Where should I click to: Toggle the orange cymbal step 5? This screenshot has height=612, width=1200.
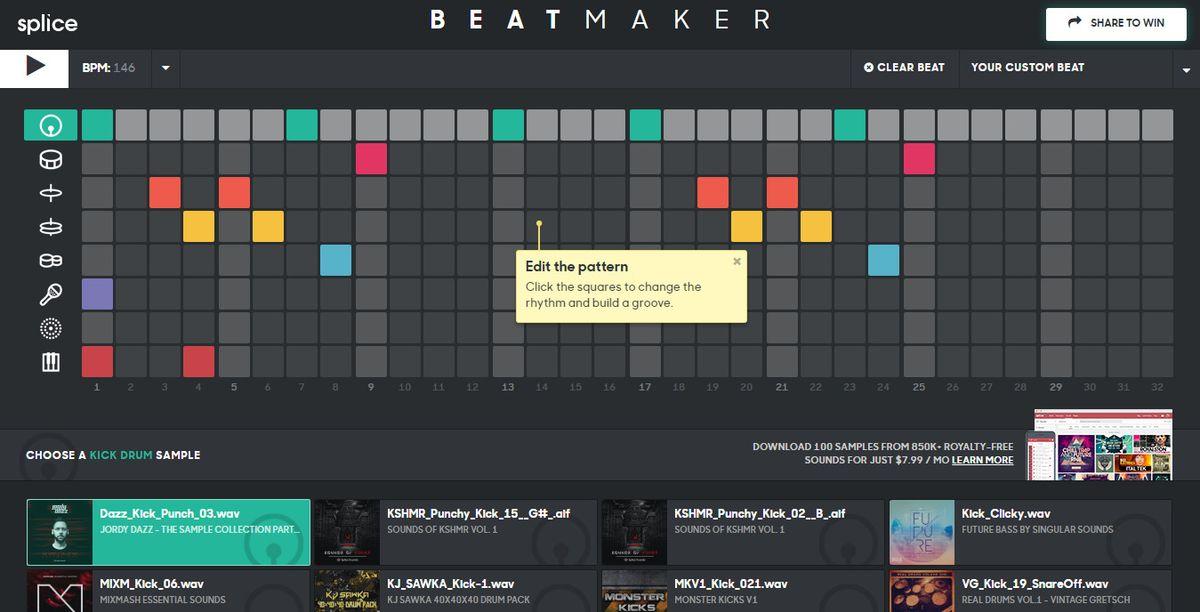coord(234,193)
